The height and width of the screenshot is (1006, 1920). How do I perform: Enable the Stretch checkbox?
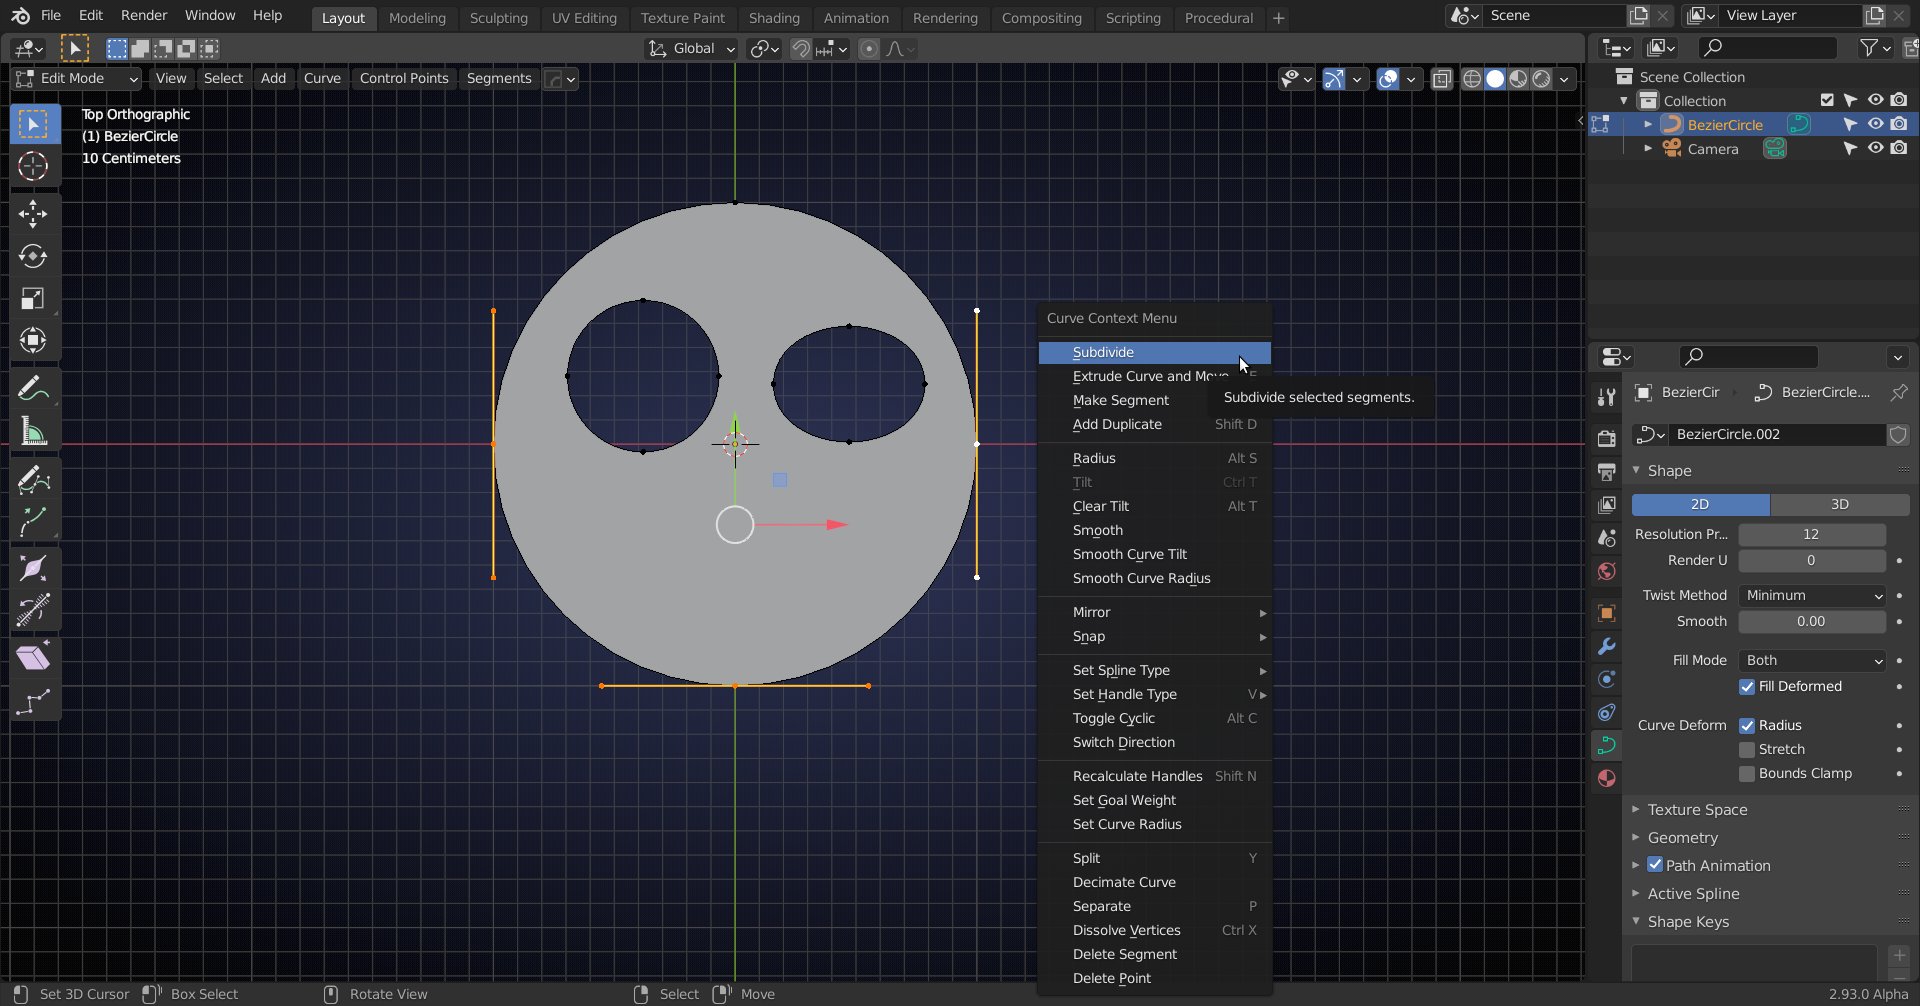point(1747,750)
